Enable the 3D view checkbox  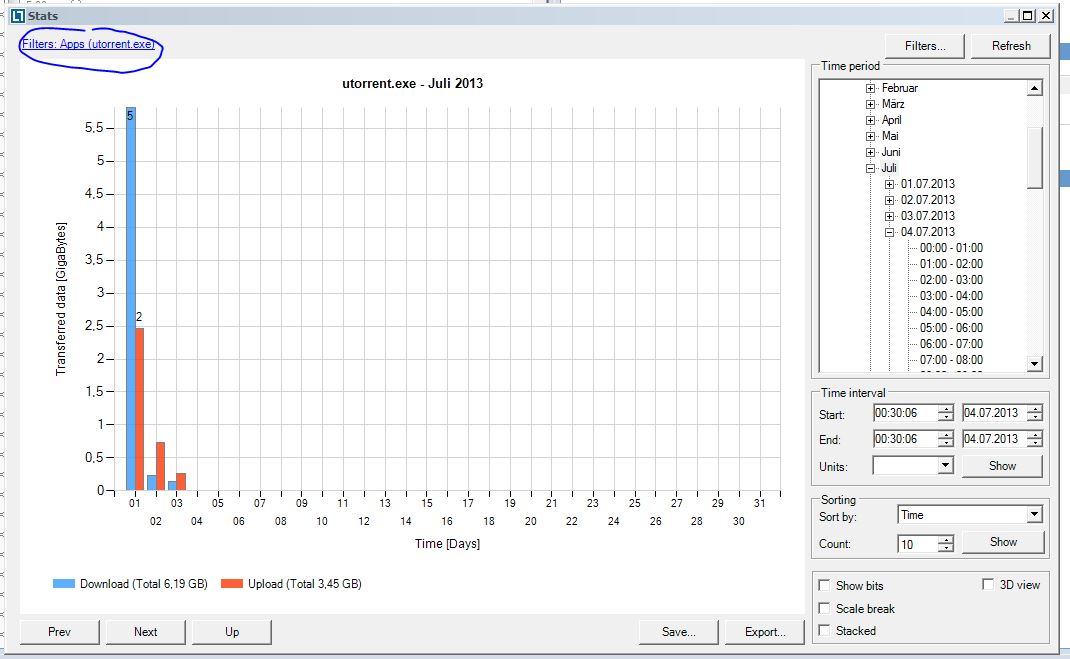point(988,584)
